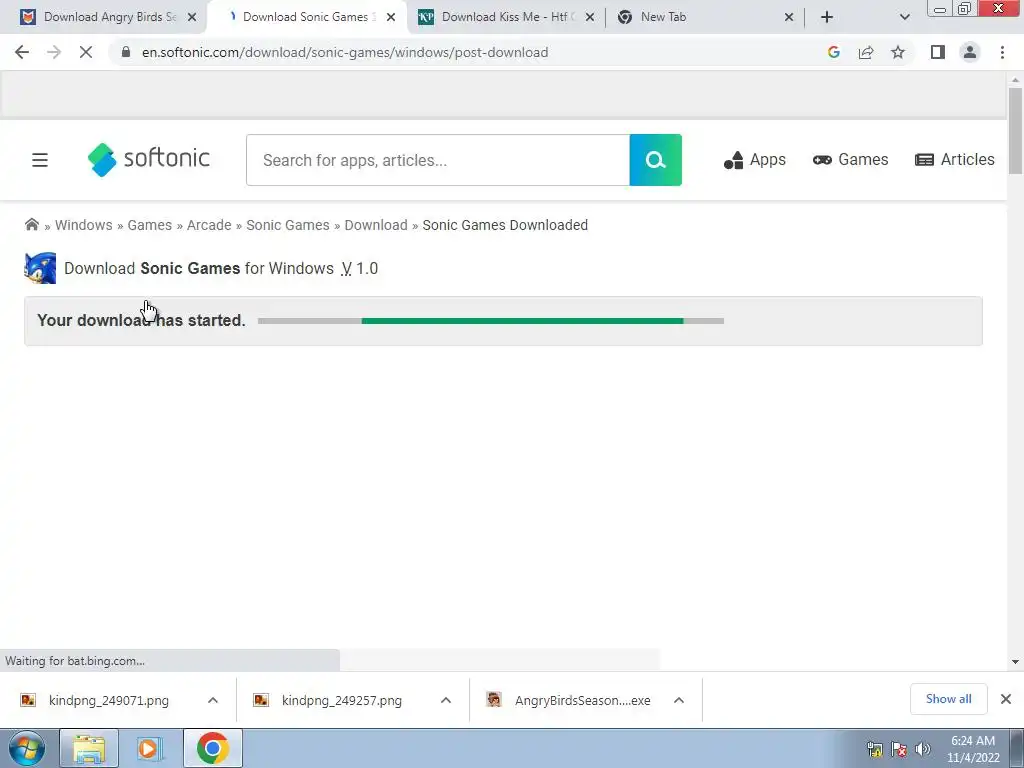Open the Softonic hamburger menu
Screen dimensions: 1024x768
pyautogui.click(x=40, y=160)
